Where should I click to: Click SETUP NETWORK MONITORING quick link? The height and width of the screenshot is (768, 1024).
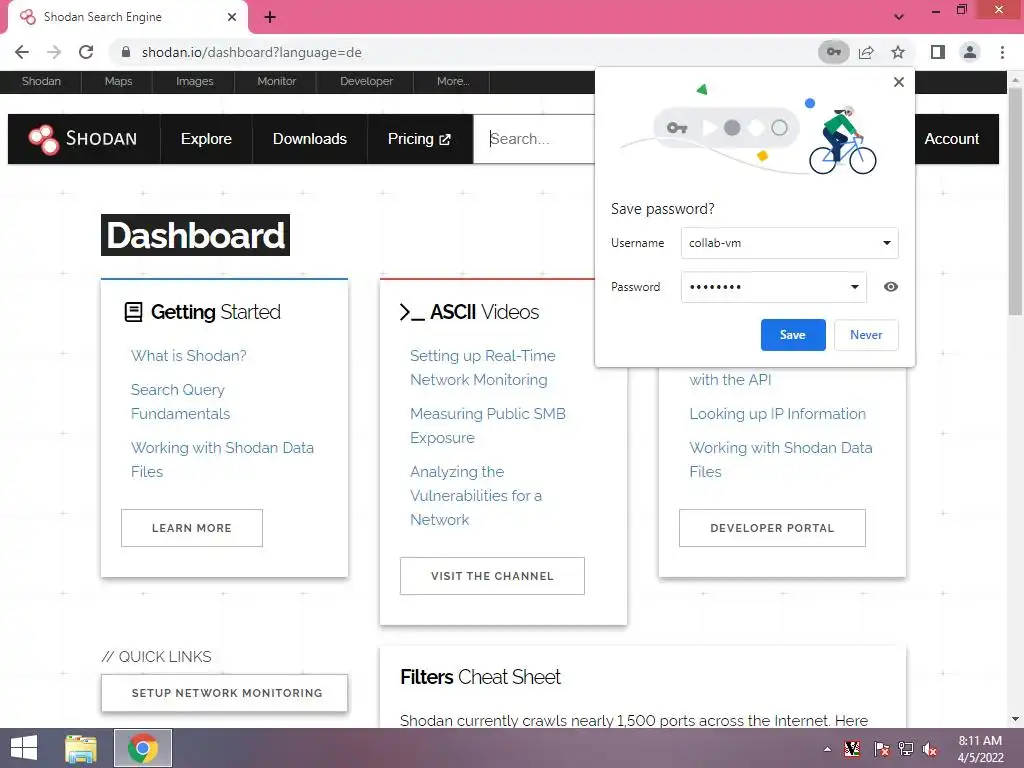click(x=225, y=693)
